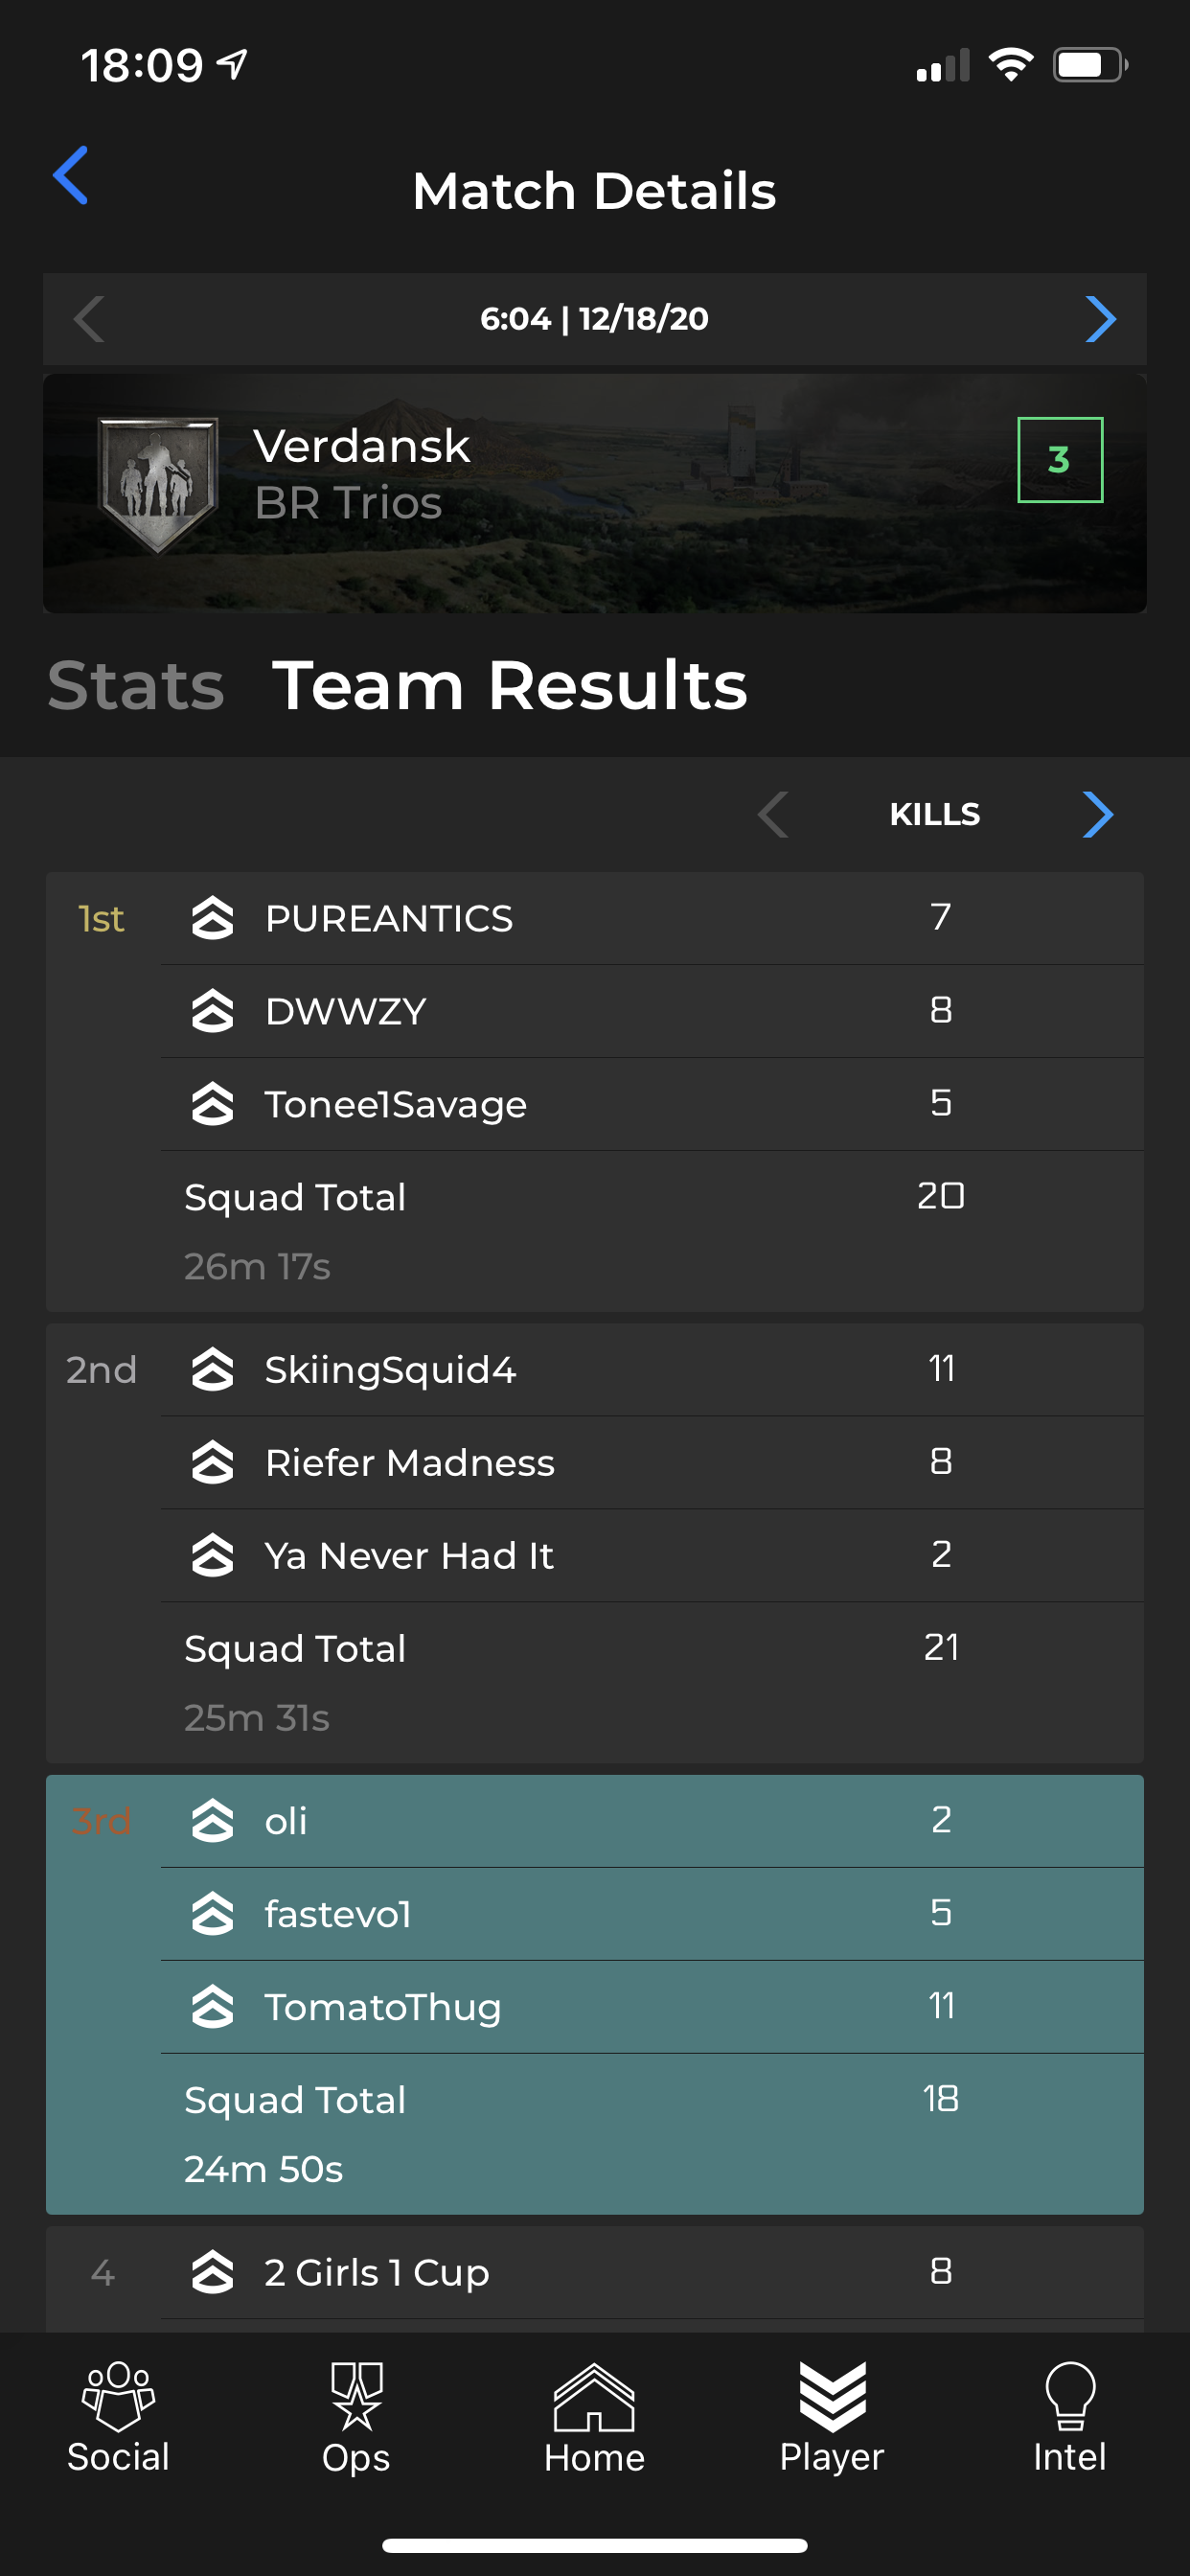
Task: Show next stat after KILLS
Action: tap(1098, 814)
